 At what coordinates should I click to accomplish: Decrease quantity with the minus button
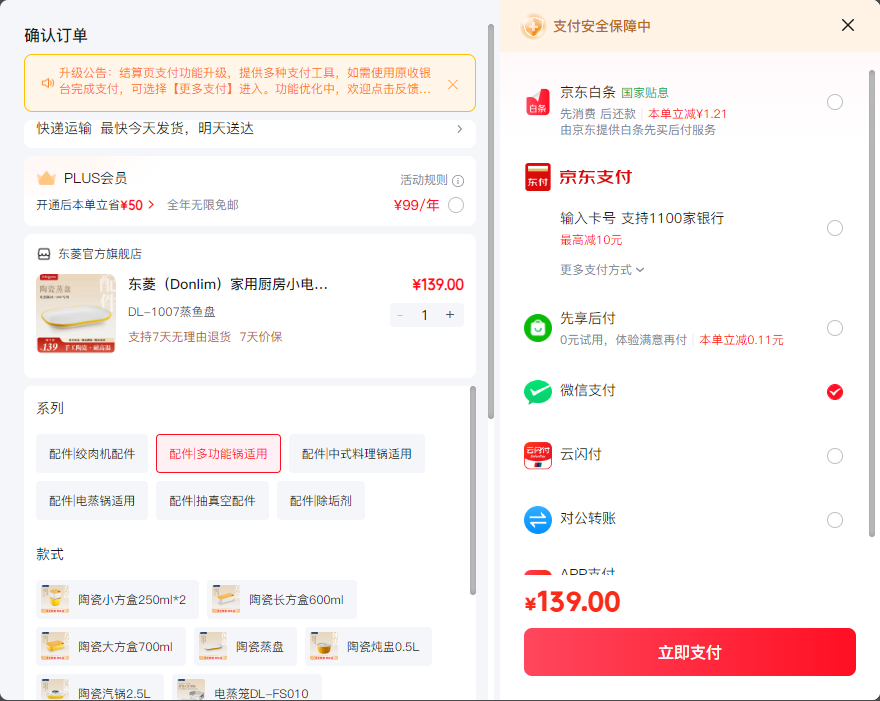[400, 315]
